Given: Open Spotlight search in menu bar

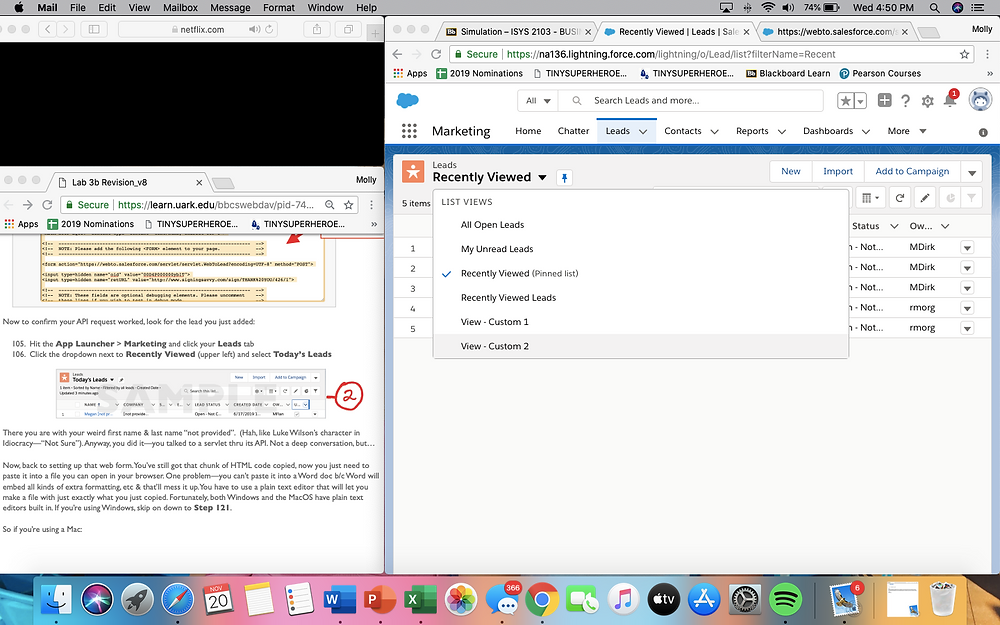Looking at the screenshot, I should coord(934,8).
